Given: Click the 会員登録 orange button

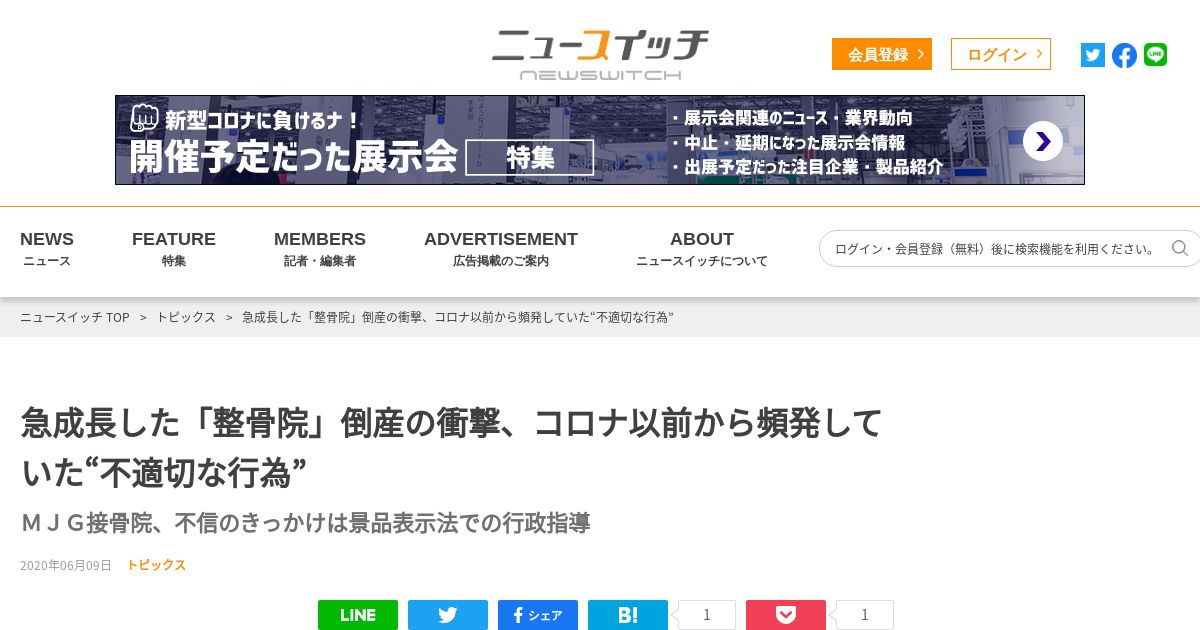Looking at the screenshot, I should 882,54.
